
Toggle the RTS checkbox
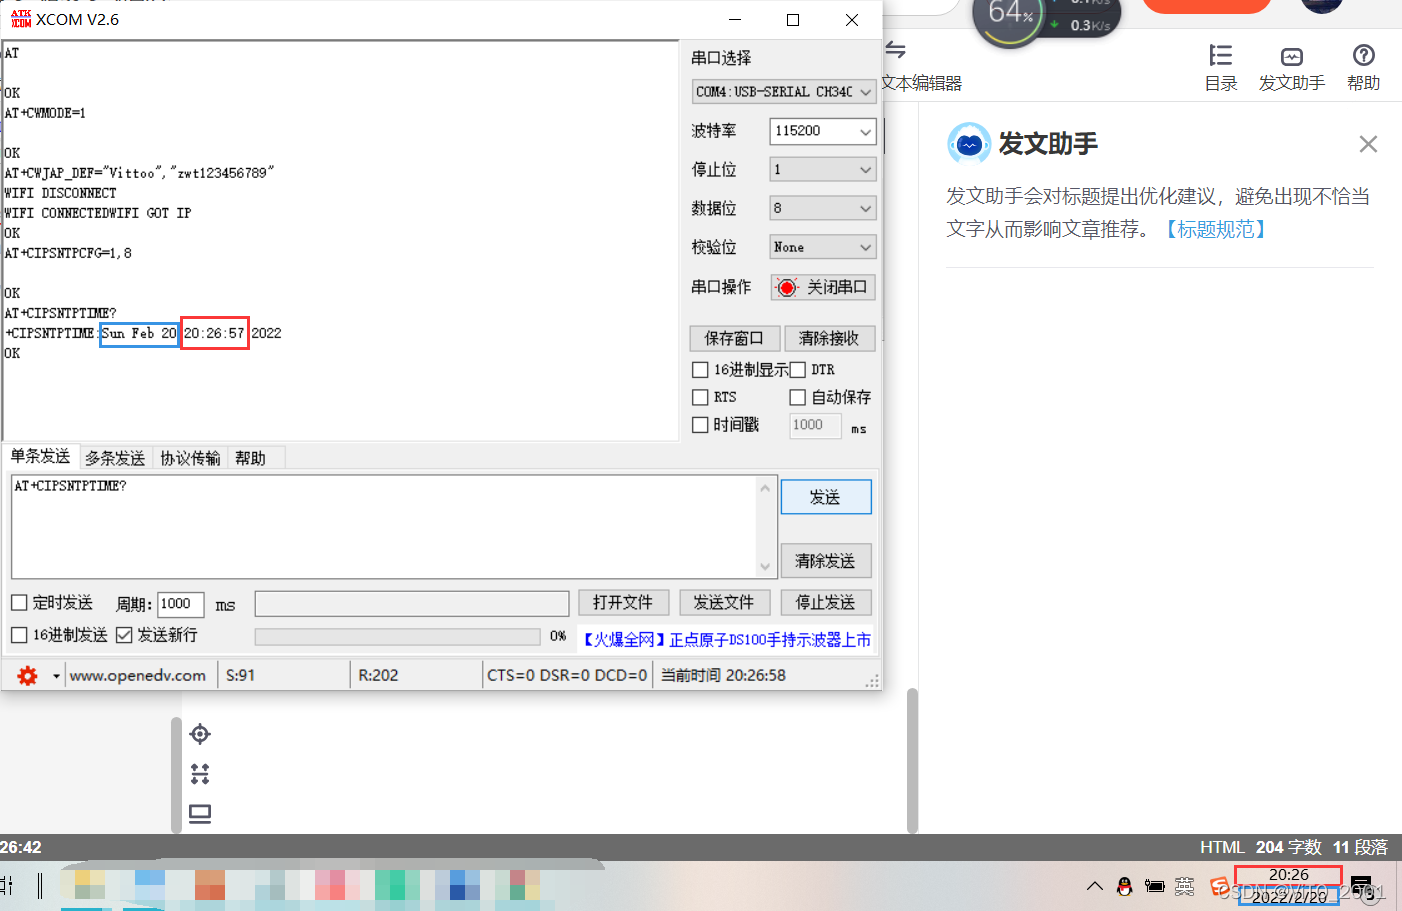point(700,397)
